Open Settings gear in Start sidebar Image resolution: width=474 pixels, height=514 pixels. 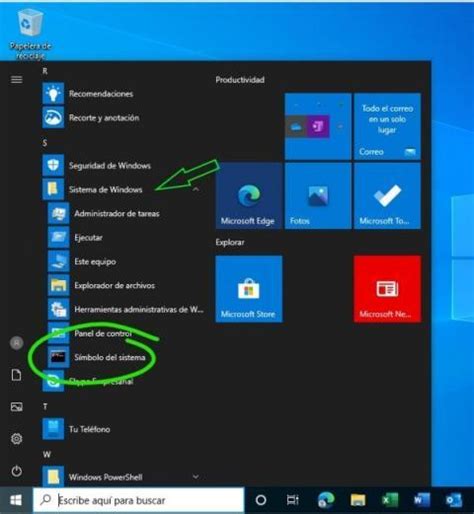coord(17,439)
